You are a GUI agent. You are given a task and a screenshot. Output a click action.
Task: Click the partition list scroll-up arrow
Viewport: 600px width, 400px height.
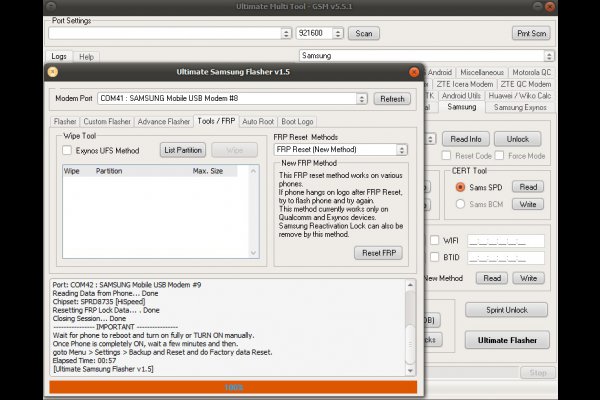[x=253, y=171]
